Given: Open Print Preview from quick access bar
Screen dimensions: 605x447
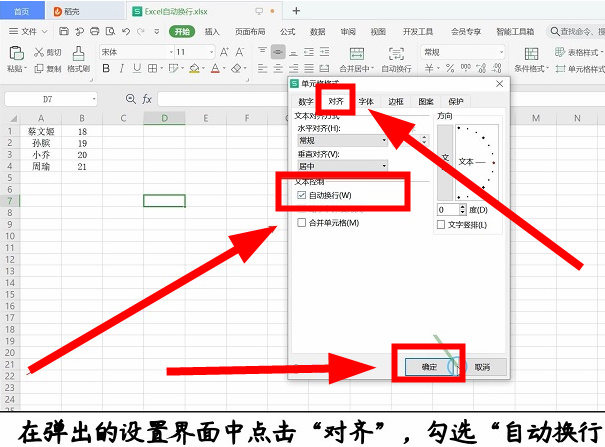Looking at the screenshot, I should pos(110,31).
